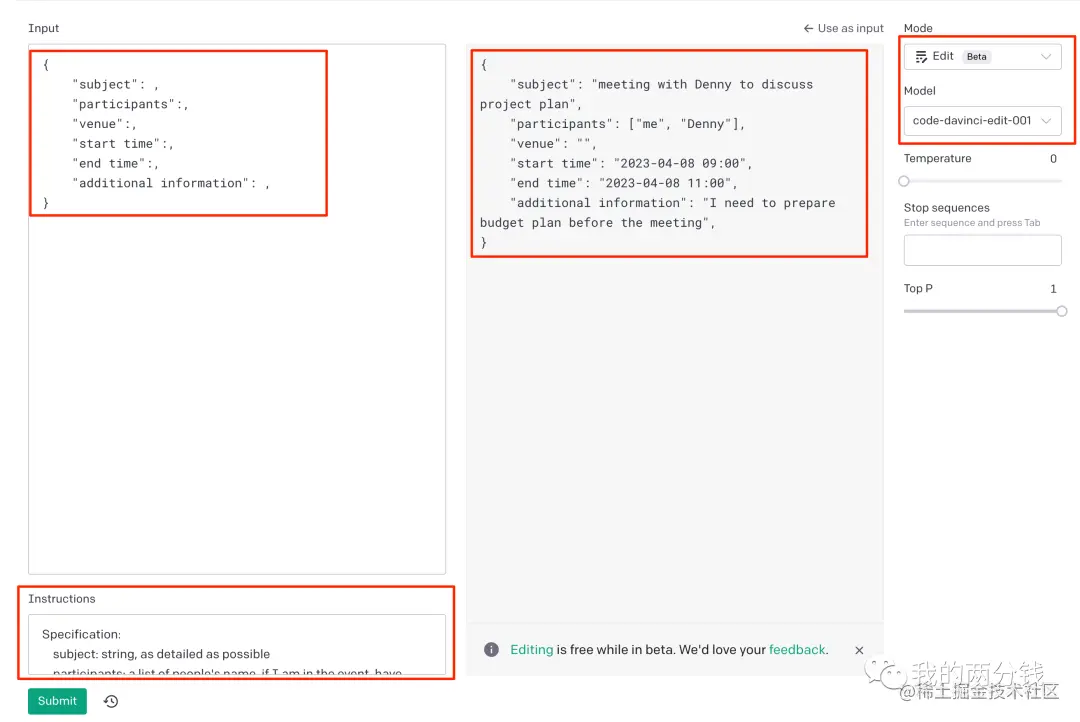Click Input "end time": line

tap(116, 163)
